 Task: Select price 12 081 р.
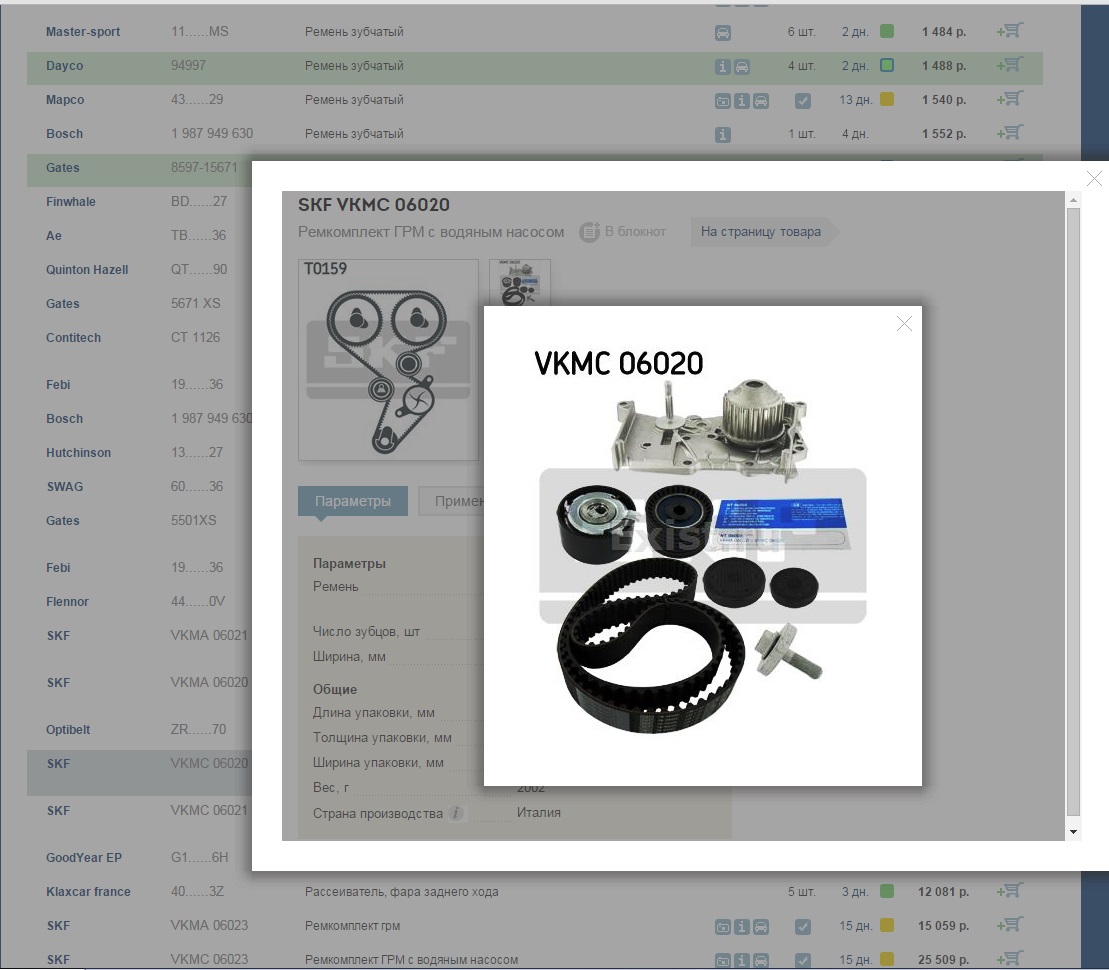(x=943, y=891)
